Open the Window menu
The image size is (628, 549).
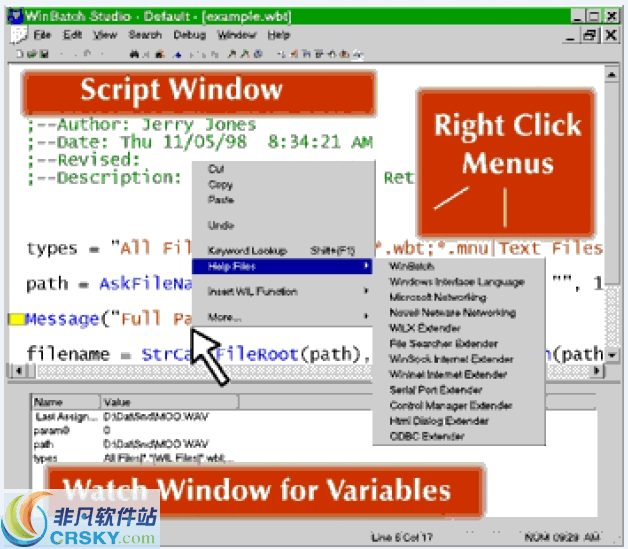(x=237, y=35)
